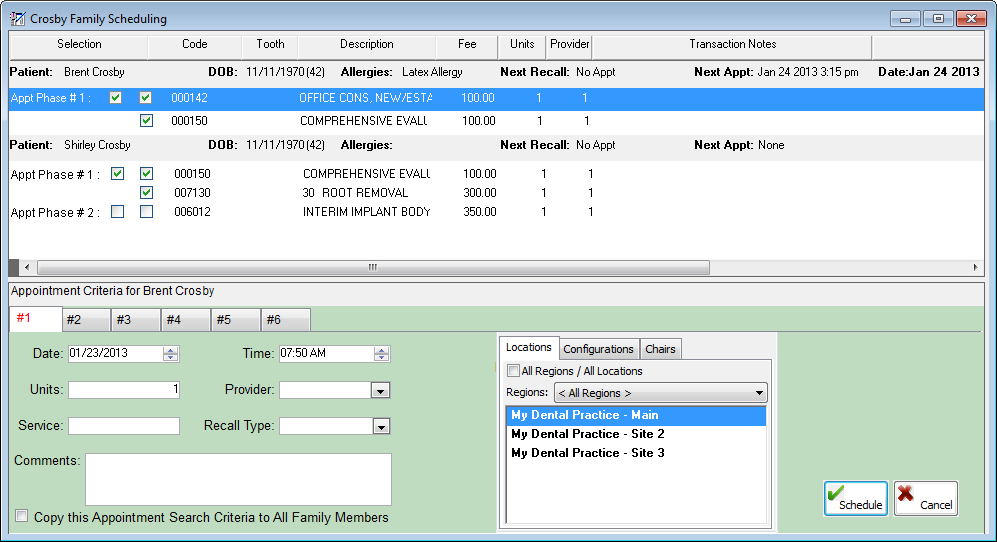Screen dimensions: 997x542
Task: Enable All Regions / All Locations checkbox
Action: tap(513, 370)
